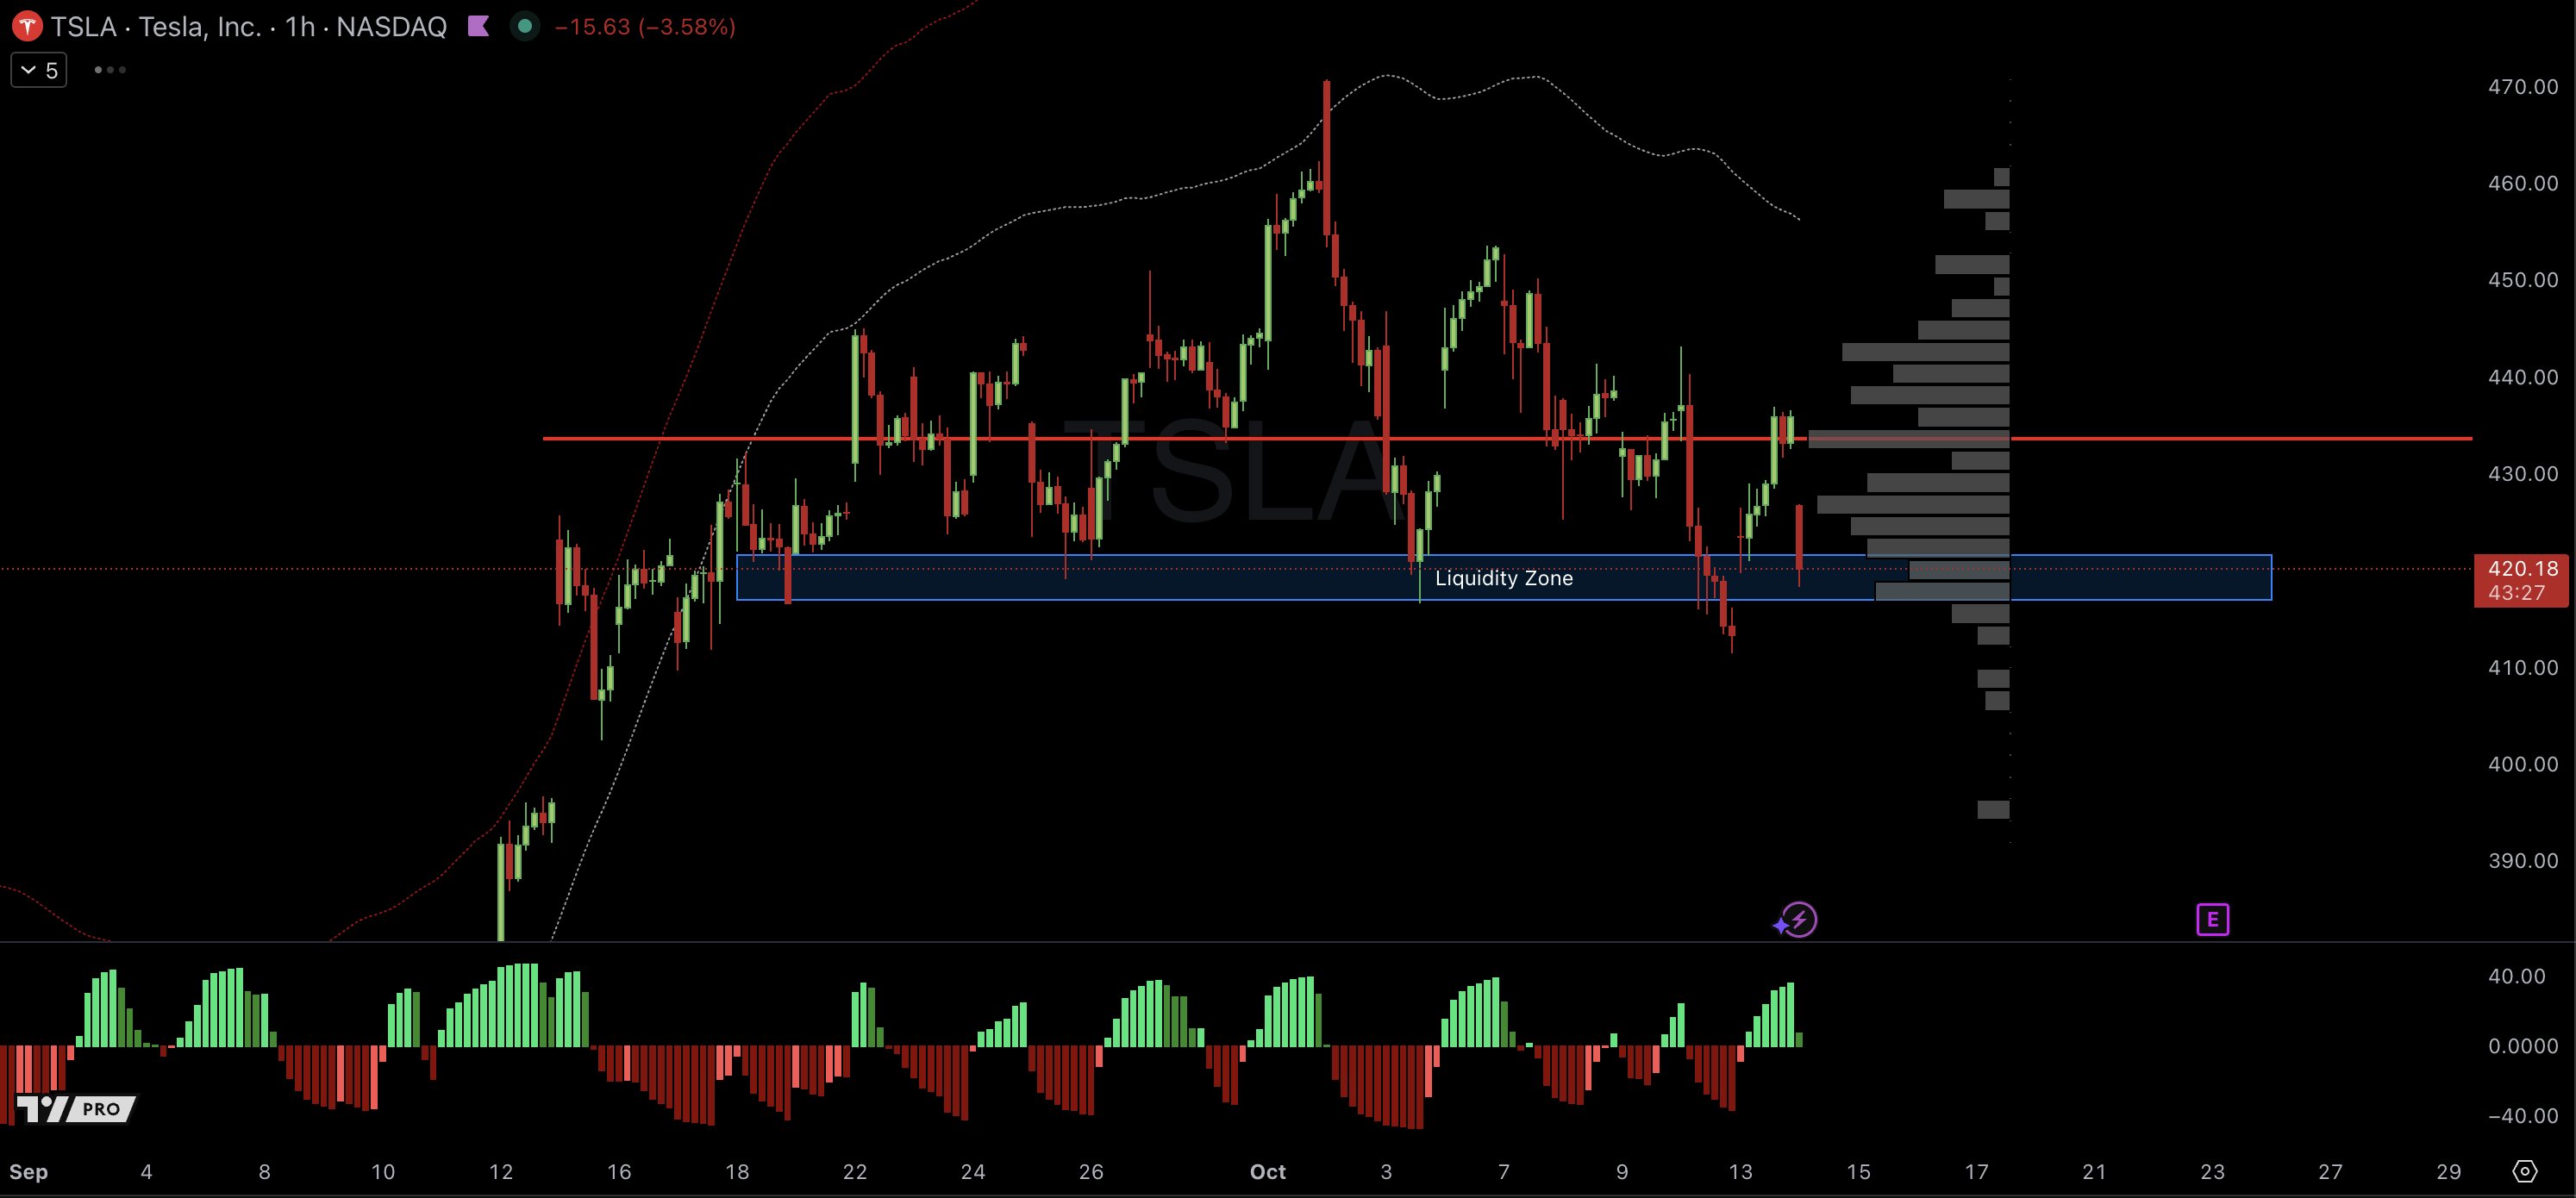Click the Tesla logo icon
This screenshot has height=1198, width=2576.
[x=26, y=27]
